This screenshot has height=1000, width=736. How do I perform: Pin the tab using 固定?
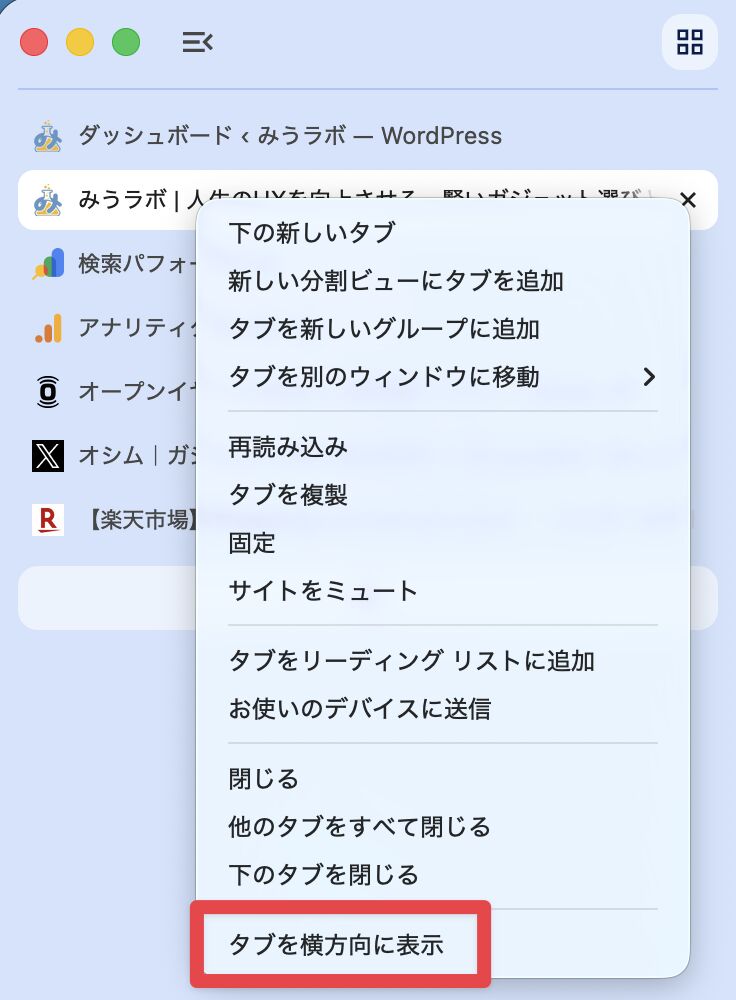pos(252,543)
